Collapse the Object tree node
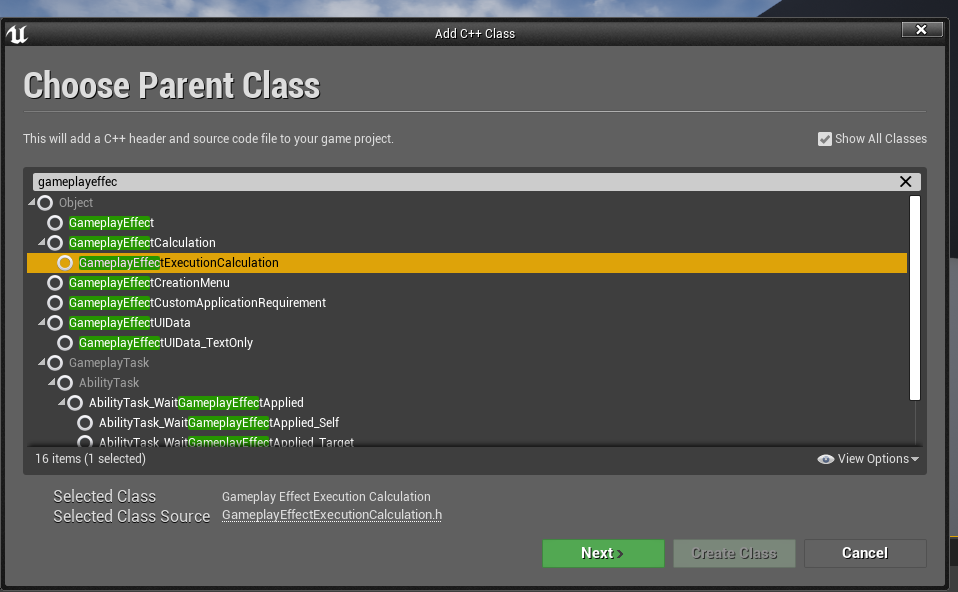The width and height of the screenshot is (958, 592). tap(32, 202)
